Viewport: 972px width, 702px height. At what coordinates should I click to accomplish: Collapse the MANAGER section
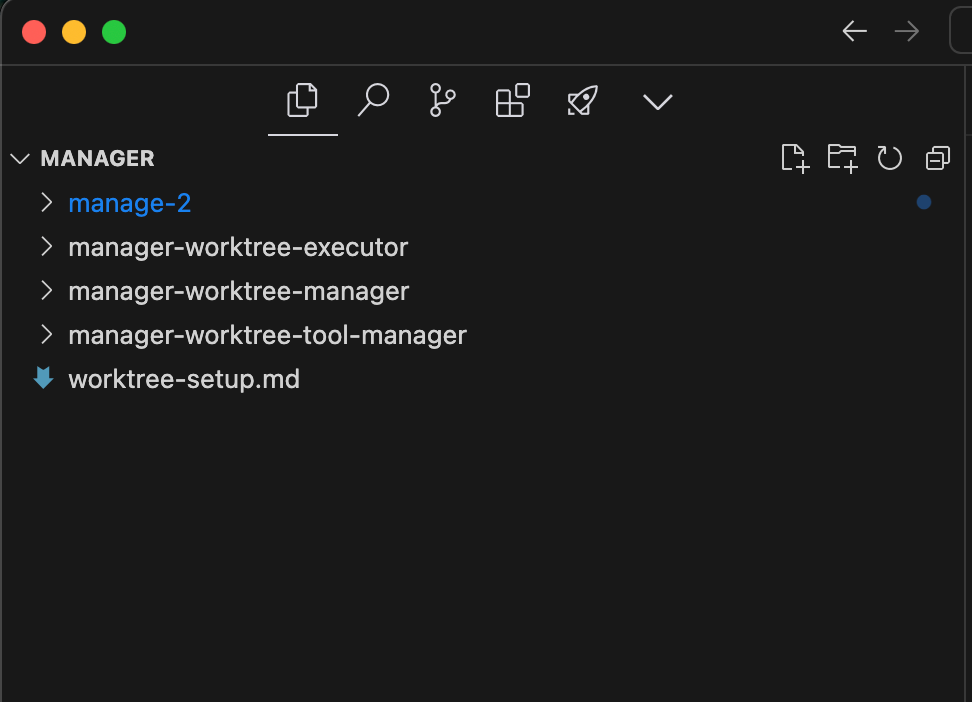pos(20,159)
